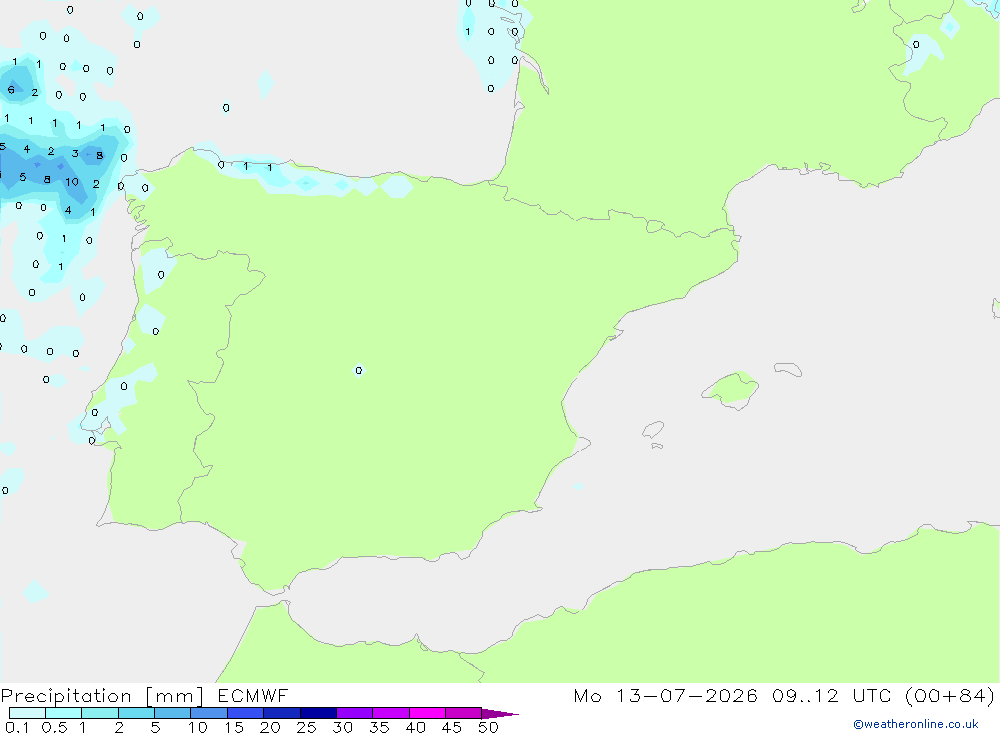Click the legend scale label 15
The image size is (1000, 733).
point(234,727)
